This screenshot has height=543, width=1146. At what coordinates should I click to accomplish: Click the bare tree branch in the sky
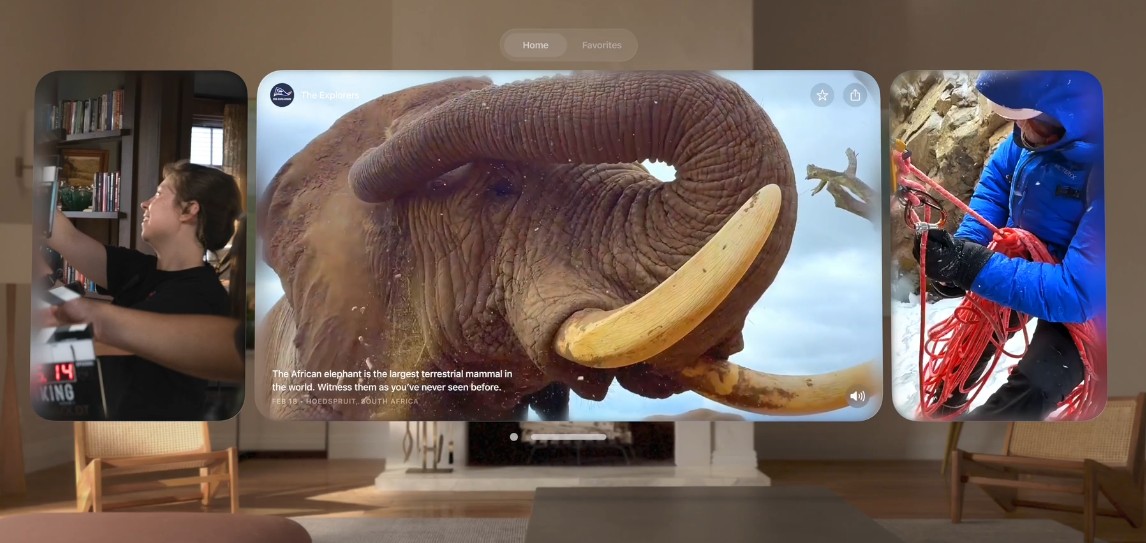pos(840,185)
